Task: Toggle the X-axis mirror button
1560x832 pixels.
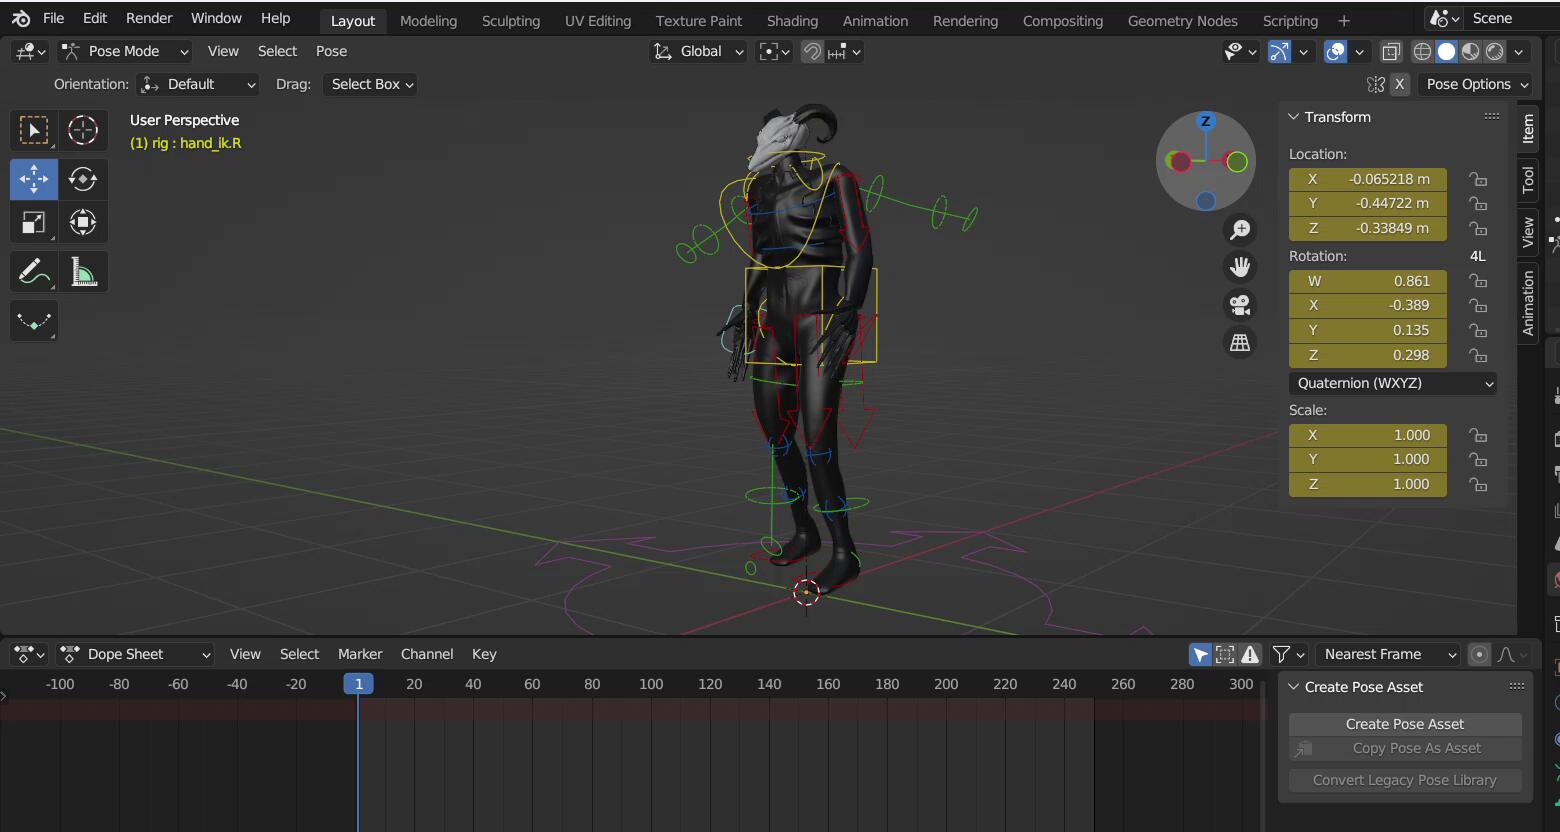Action: tap(1400, 84)
